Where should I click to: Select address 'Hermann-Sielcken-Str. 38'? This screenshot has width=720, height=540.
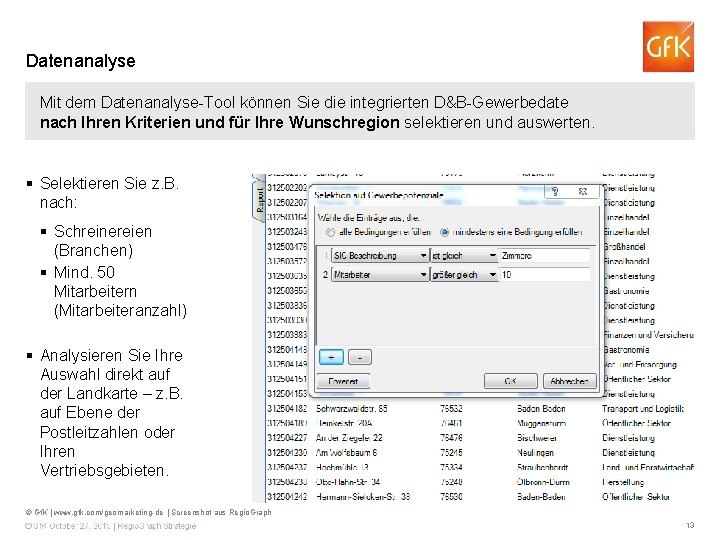pos(363,497)
